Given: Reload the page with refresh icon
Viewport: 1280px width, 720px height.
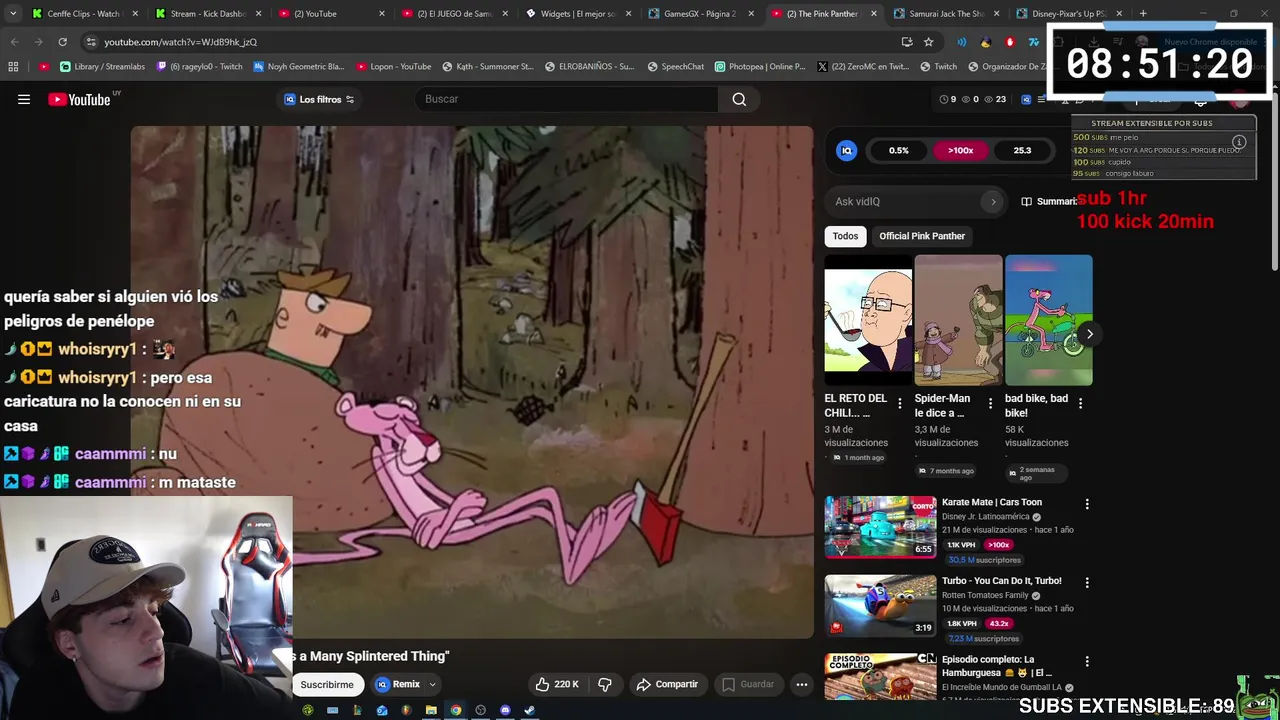Looking at the screenshot, I should tap(62, 42).
